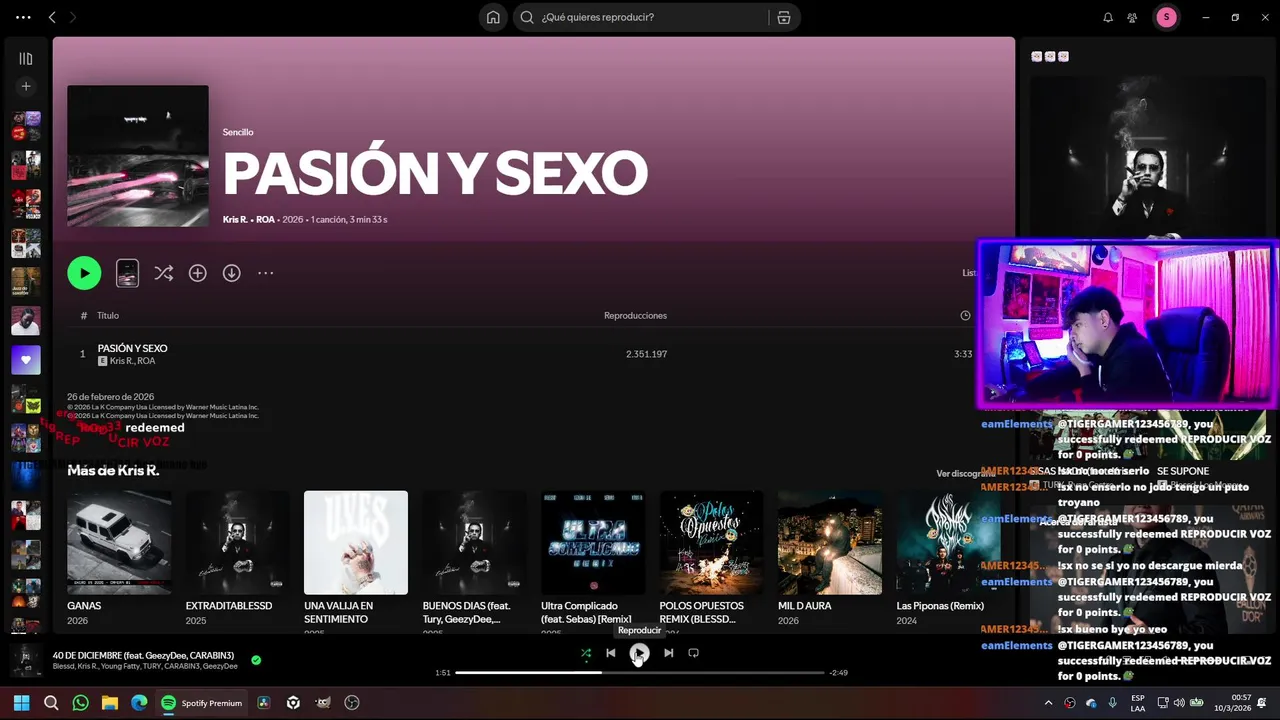Open ROA artist link in header
The height and width of the screenshot is (720, 1280).
[x=265, y=219]
